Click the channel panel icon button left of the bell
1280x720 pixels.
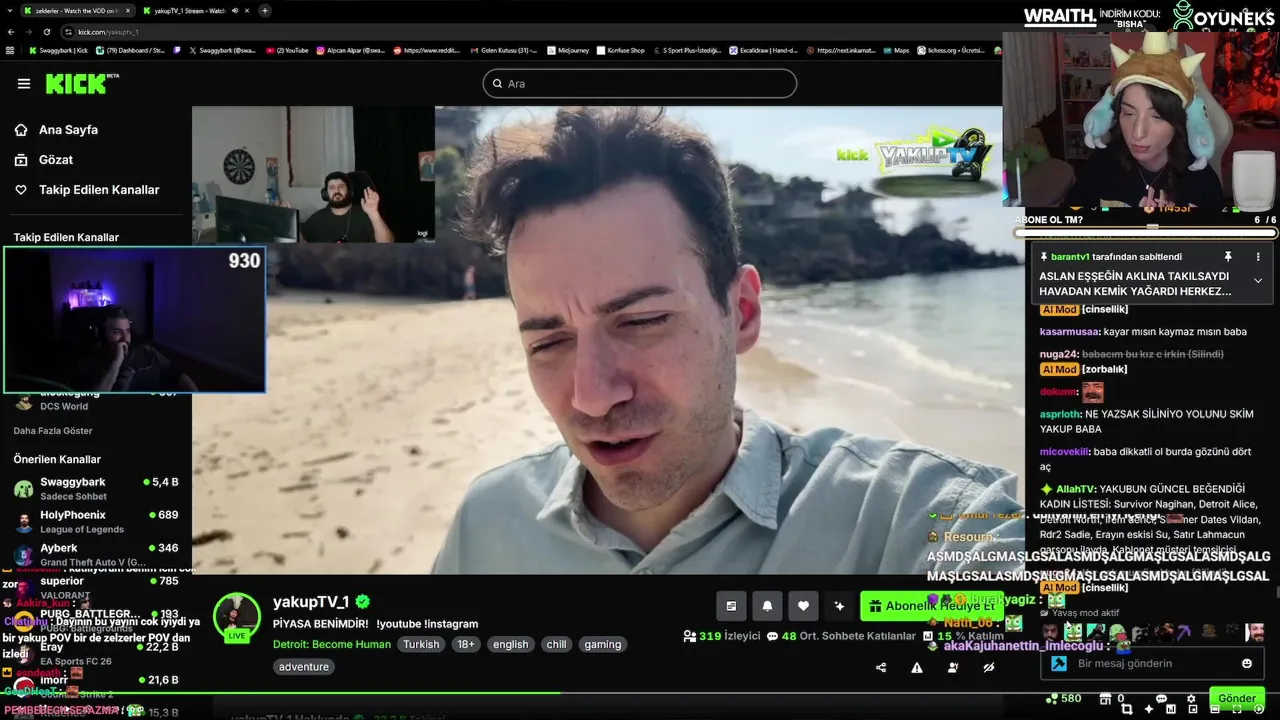[x=731, y=606]
